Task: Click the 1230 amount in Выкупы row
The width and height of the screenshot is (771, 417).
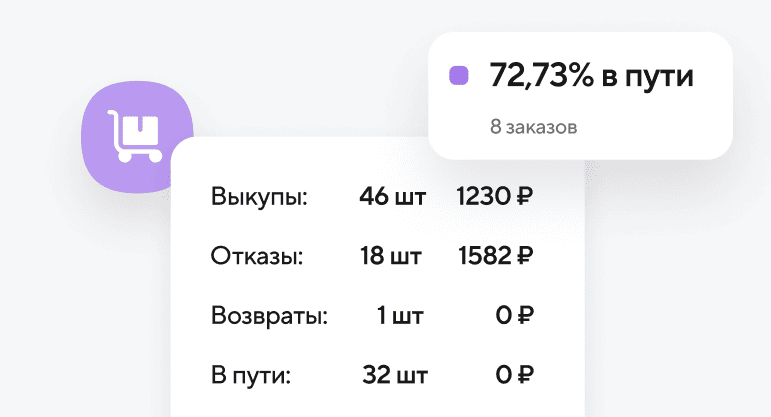Action: point(484,197)
